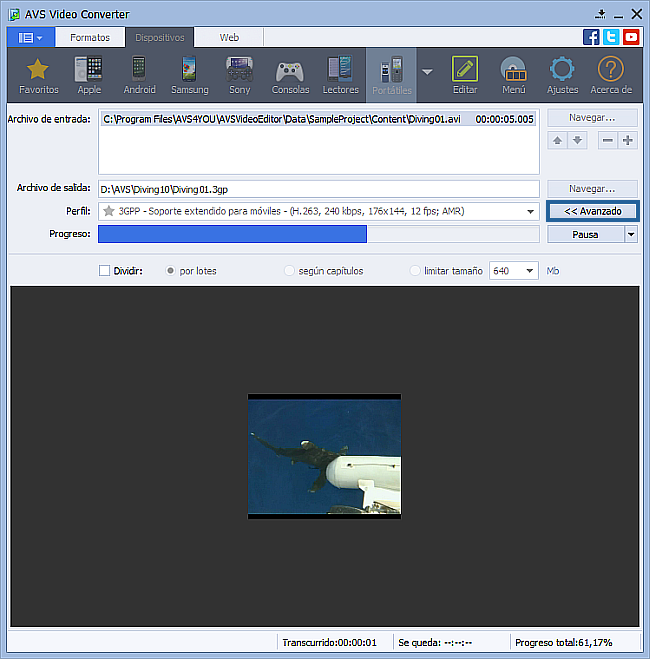Expand the Perfil dropdown list

coord(530,212)
